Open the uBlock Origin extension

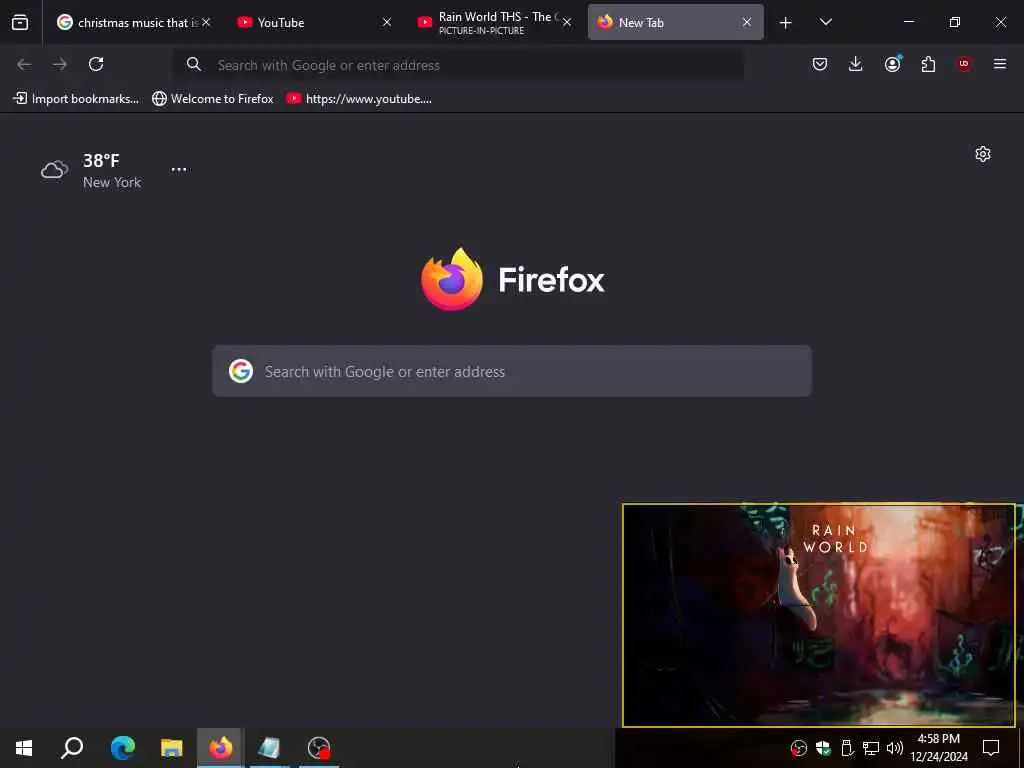964,64
